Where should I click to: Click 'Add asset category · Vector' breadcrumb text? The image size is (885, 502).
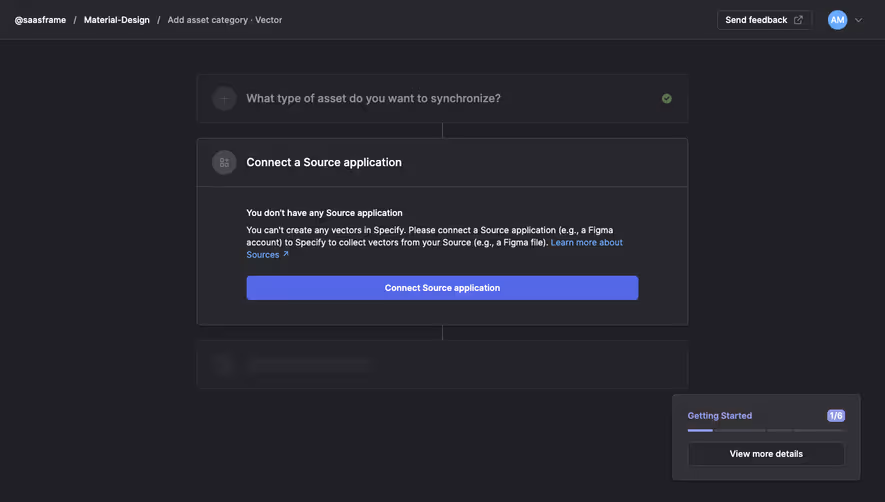(x=225, y=20)
